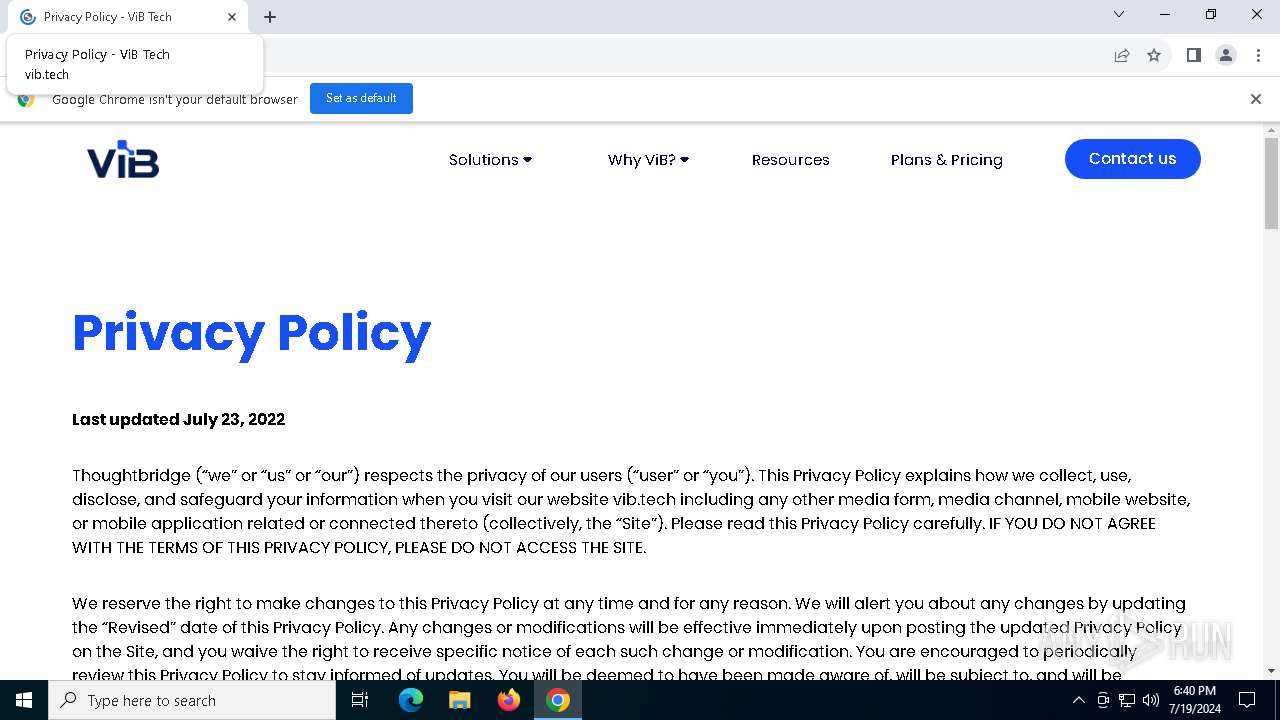
Task: Open the Chrome profile menu
Action: [x=1225, y=55]
